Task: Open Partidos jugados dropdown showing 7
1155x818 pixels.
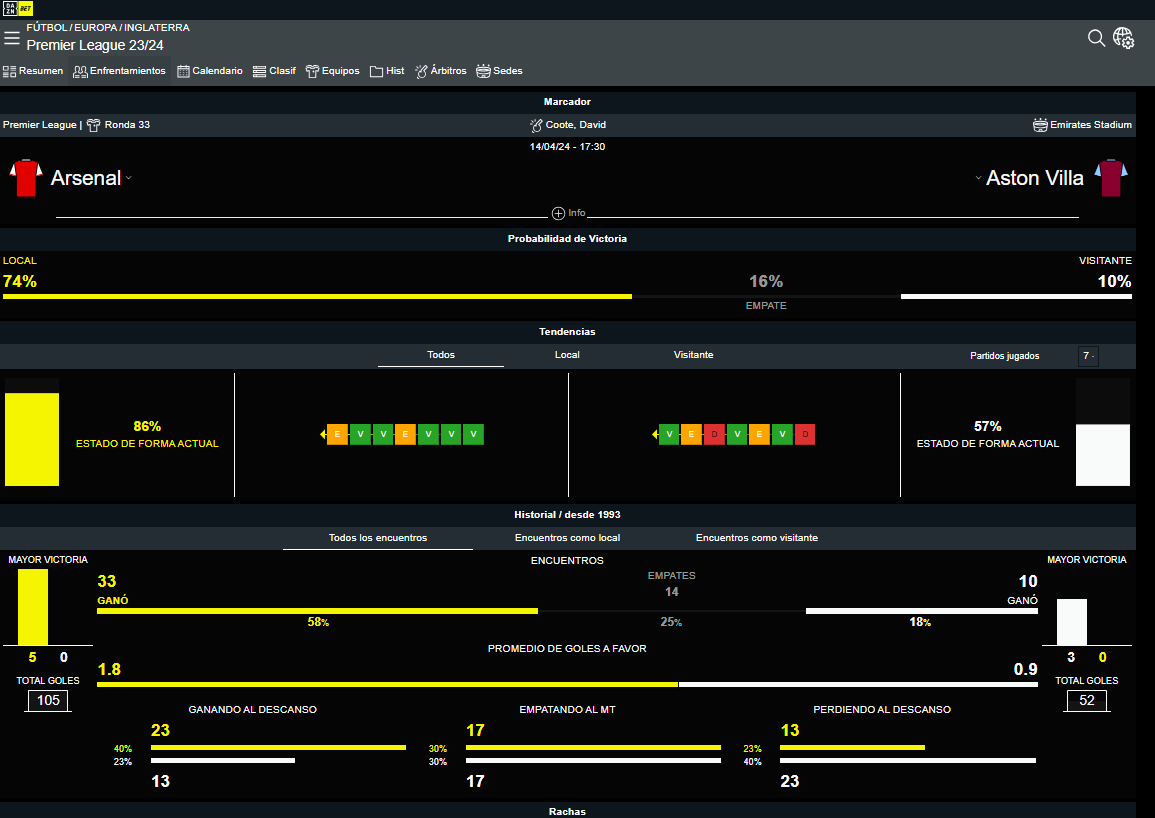Action: [x=1088, y=356]
